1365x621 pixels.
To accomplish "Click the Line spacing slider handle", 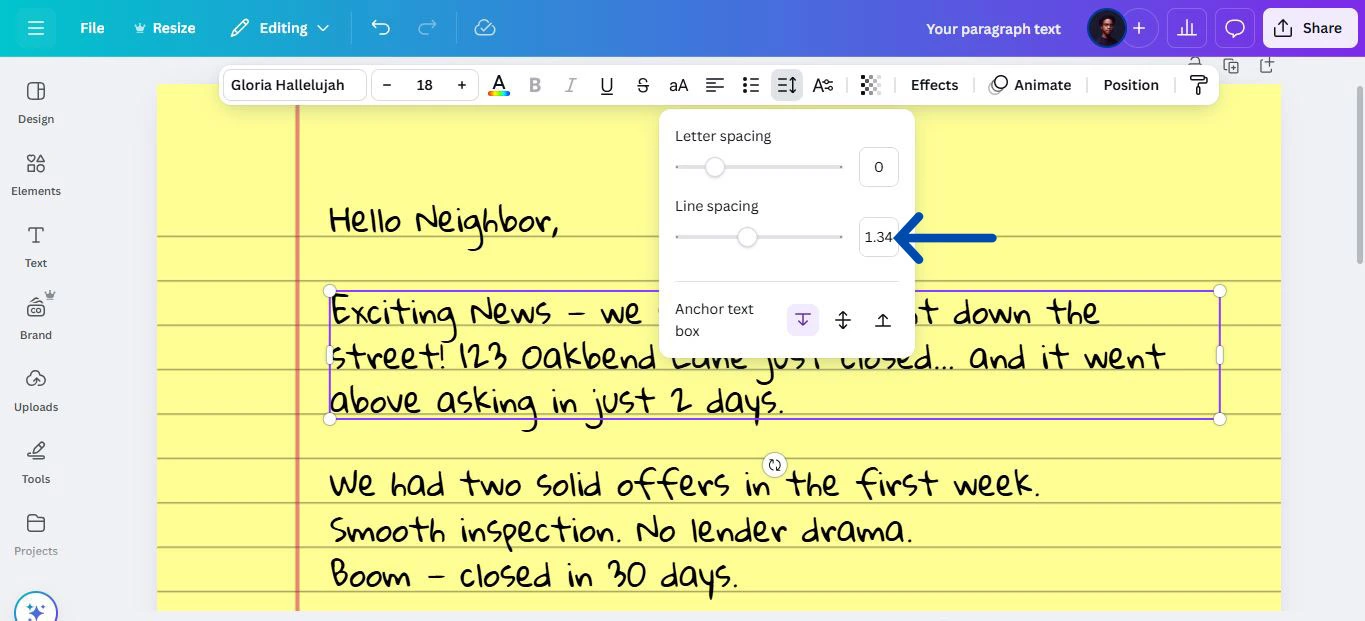I will [x=747, y=237].
